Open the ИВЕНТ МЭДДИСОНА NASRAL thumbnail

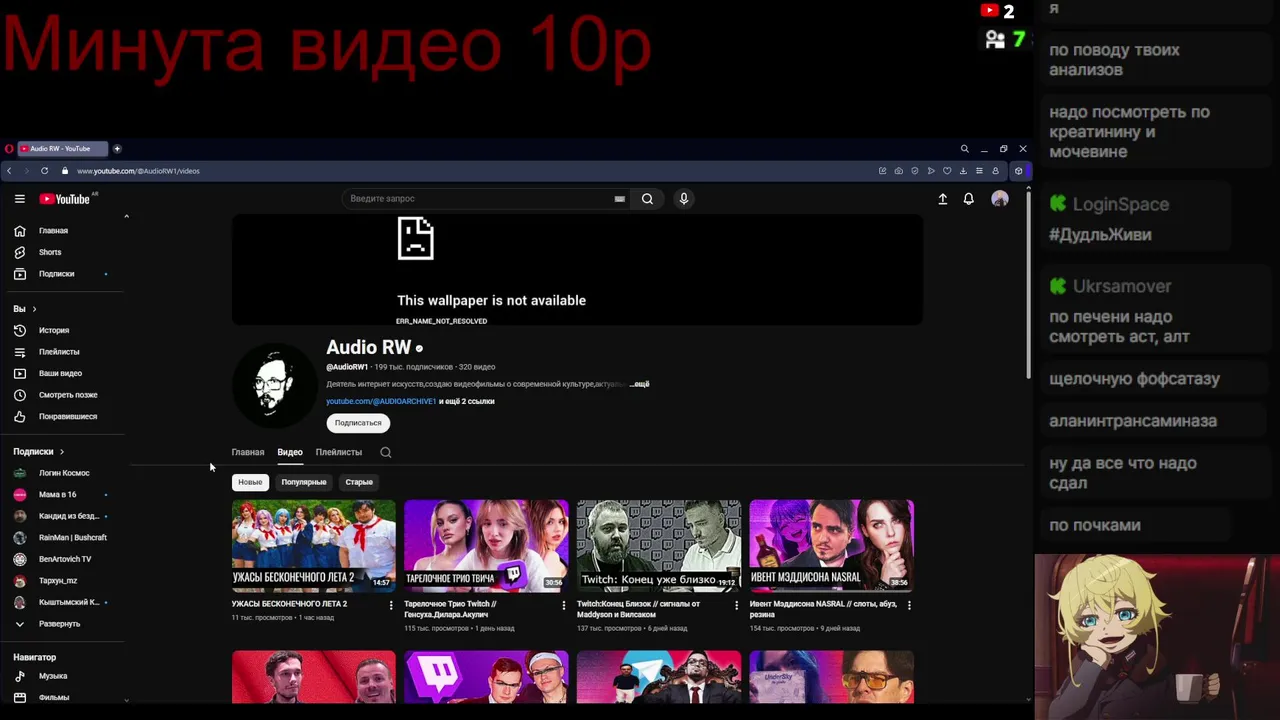[832, 546]
